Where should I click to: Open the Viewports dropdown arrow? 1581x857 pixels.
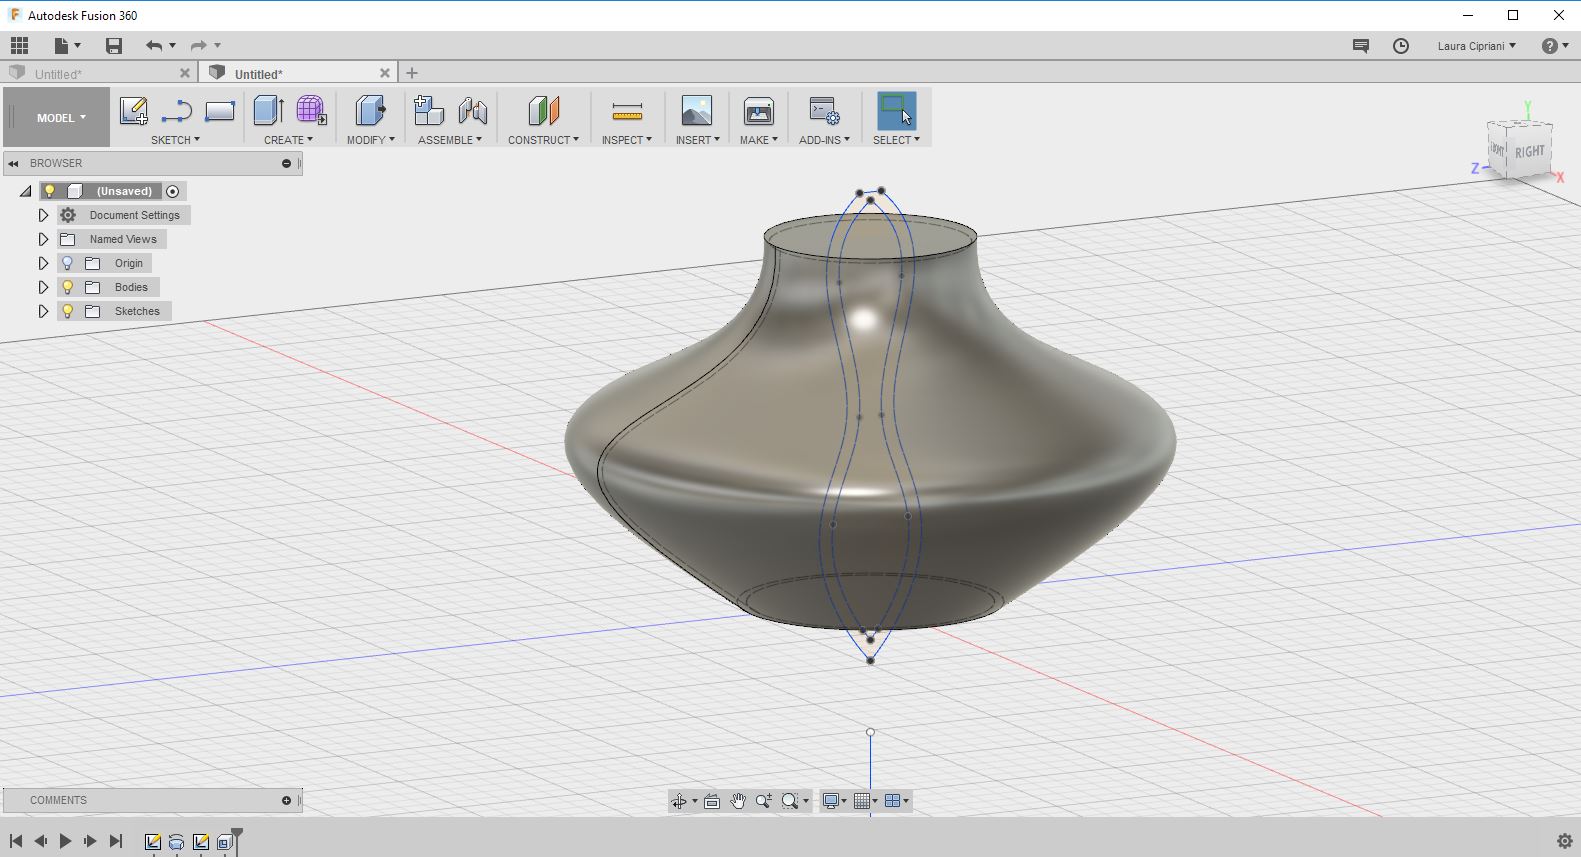click(x=906, y=801)
